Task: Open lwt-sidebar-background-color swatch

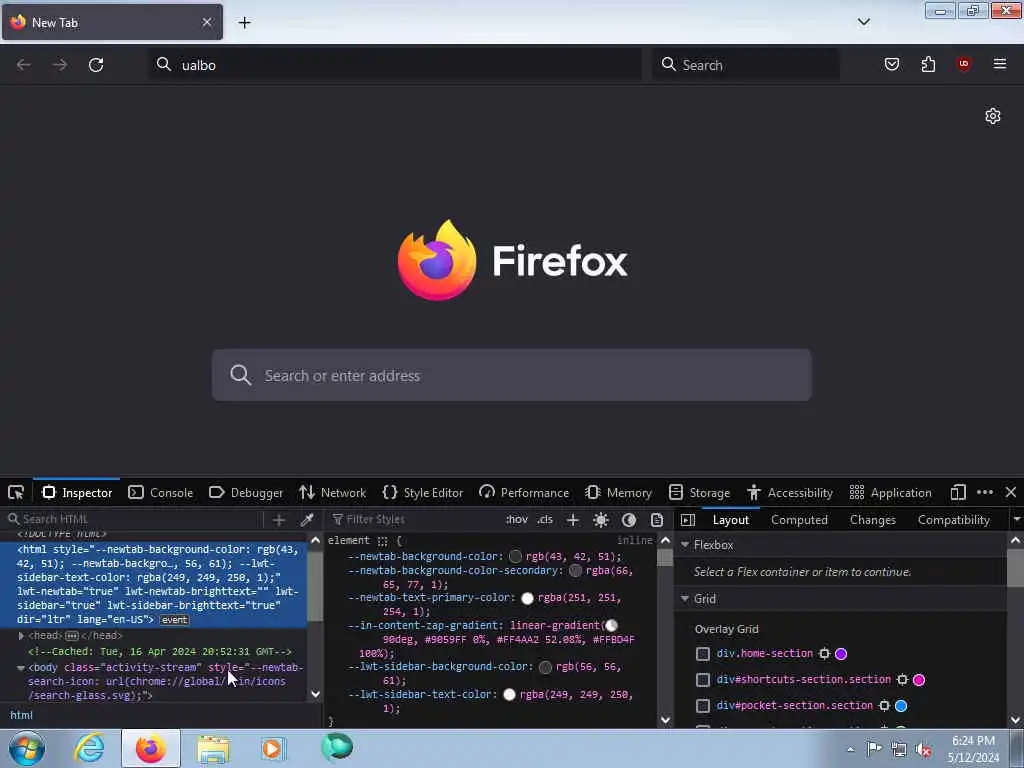Action: (545, 667)
